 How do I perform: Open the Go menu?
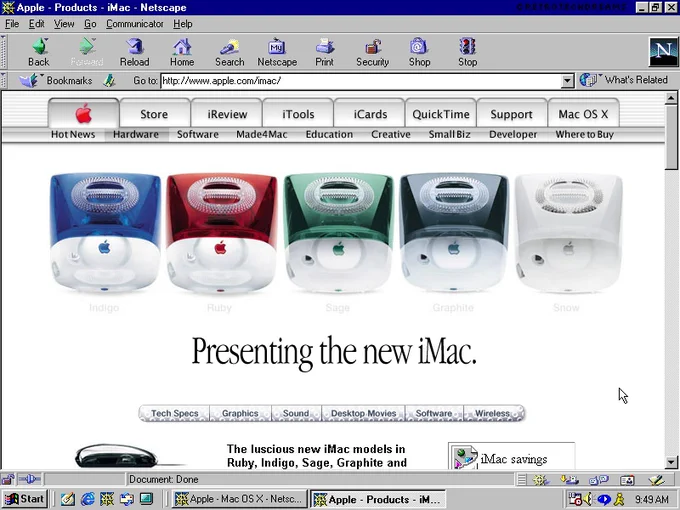90,24
